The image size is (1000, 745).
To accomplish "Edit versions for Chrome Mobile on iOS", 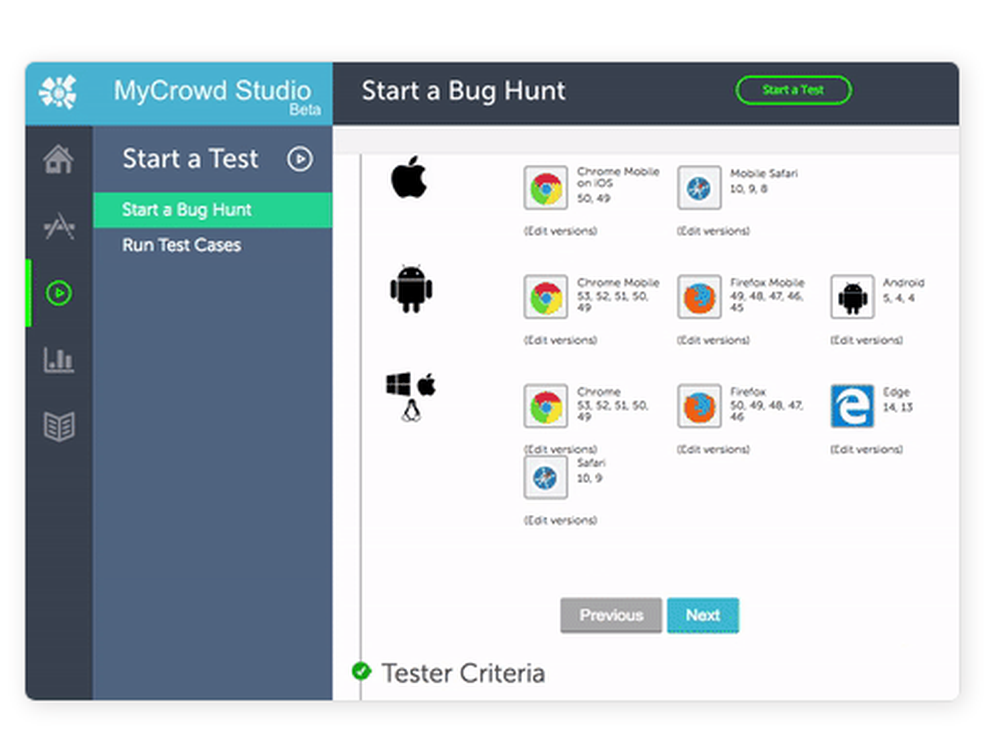I will pos(560,231).
